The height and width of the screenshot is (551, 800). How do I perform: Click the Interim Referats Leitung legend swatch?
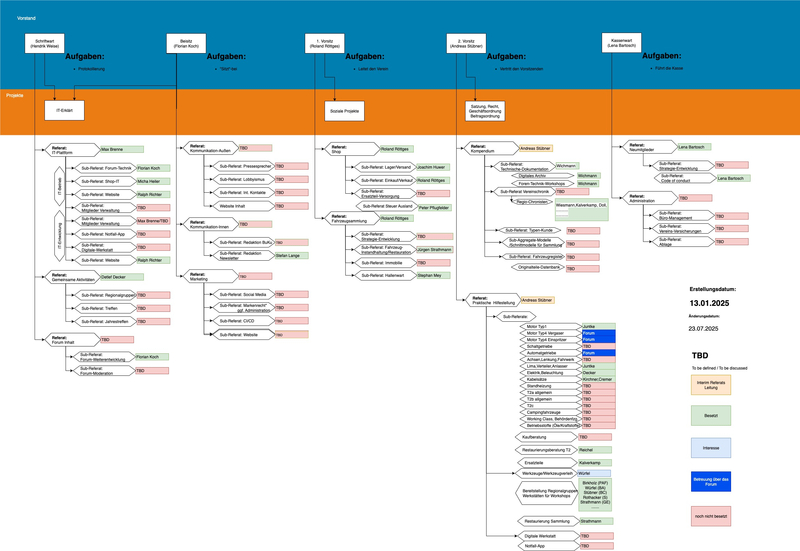coord(711,385)
